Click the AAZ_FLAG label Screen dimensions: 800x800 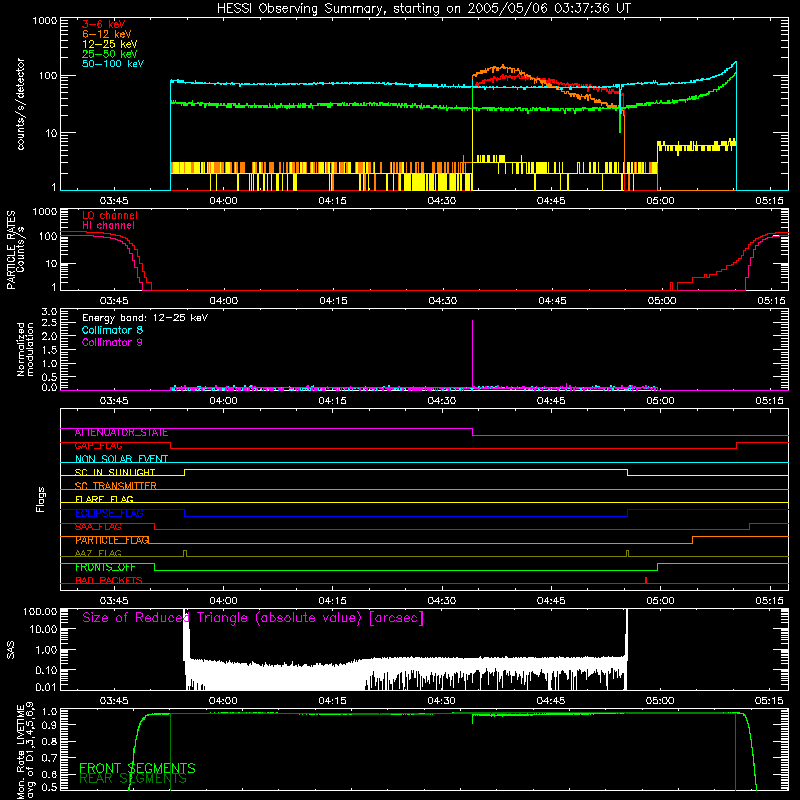(x=98, y=554)
